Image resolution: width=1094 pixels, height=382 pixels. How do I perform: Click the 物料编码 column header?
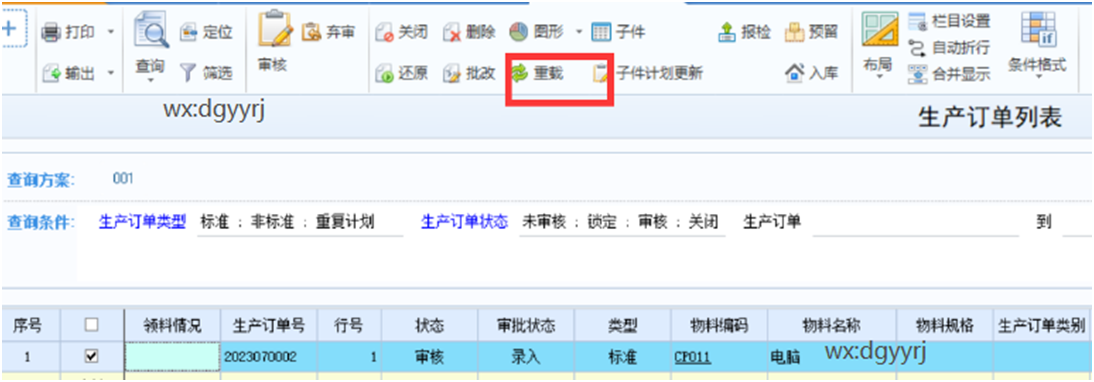719,325
